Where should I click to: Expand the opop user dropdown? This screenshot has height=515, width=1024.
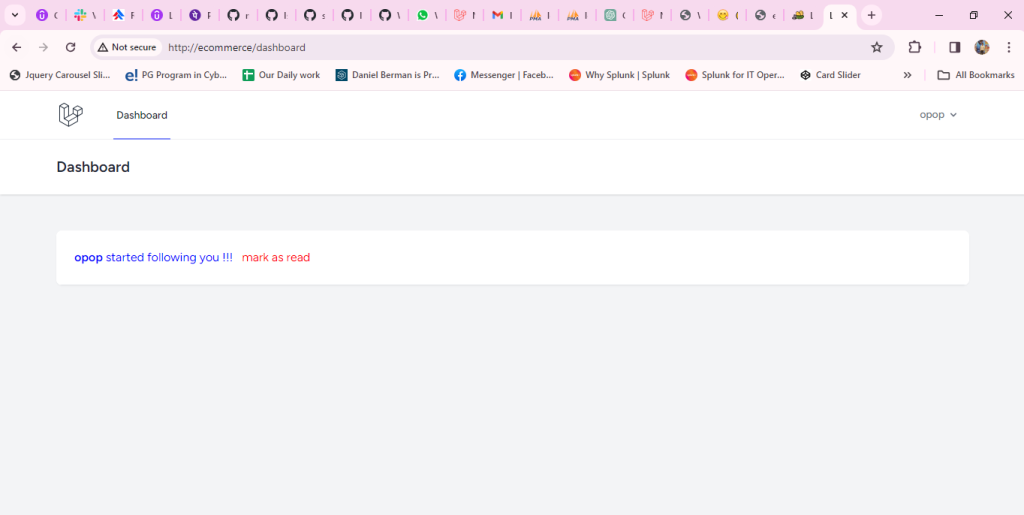click(x=938, y=115)
